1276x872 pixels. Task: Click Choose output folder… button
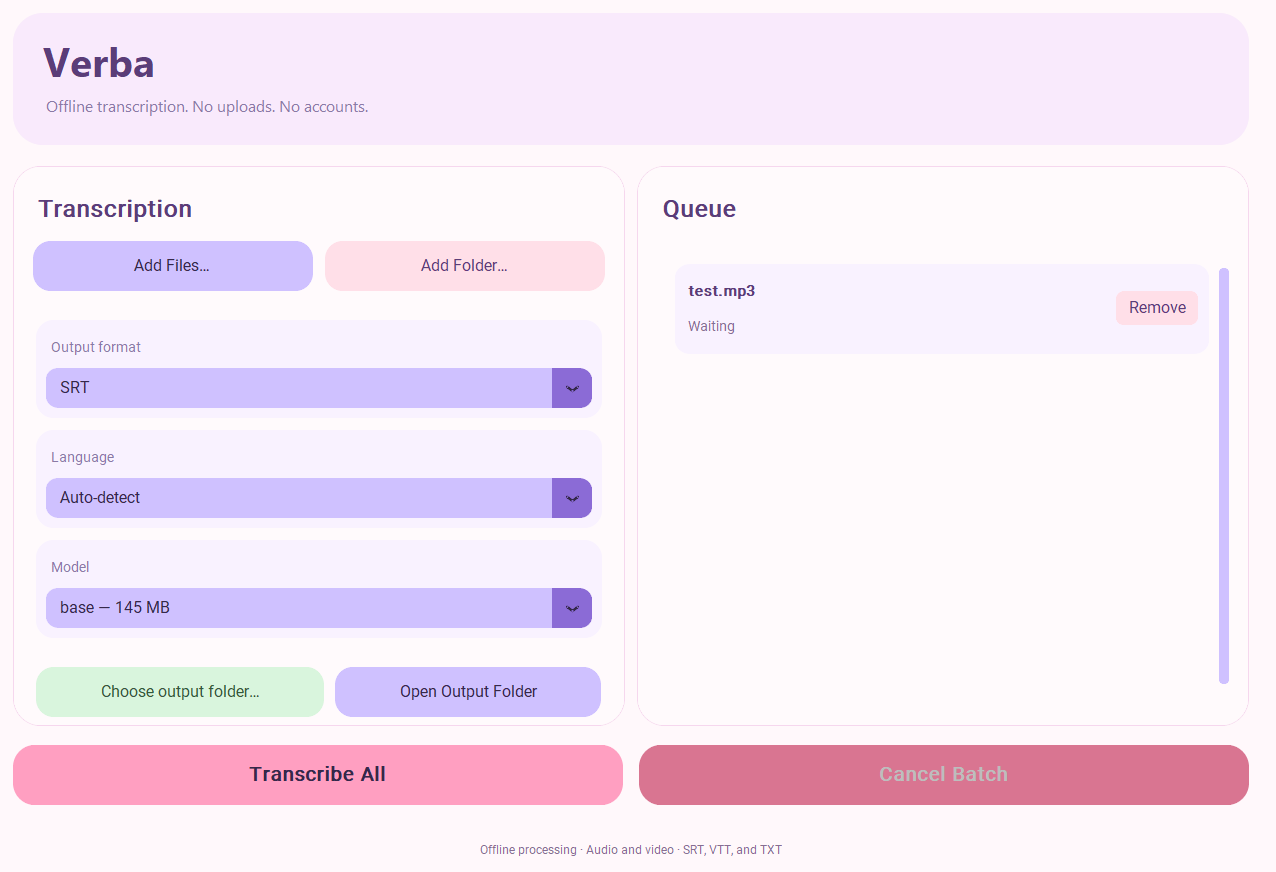point(180,692)
